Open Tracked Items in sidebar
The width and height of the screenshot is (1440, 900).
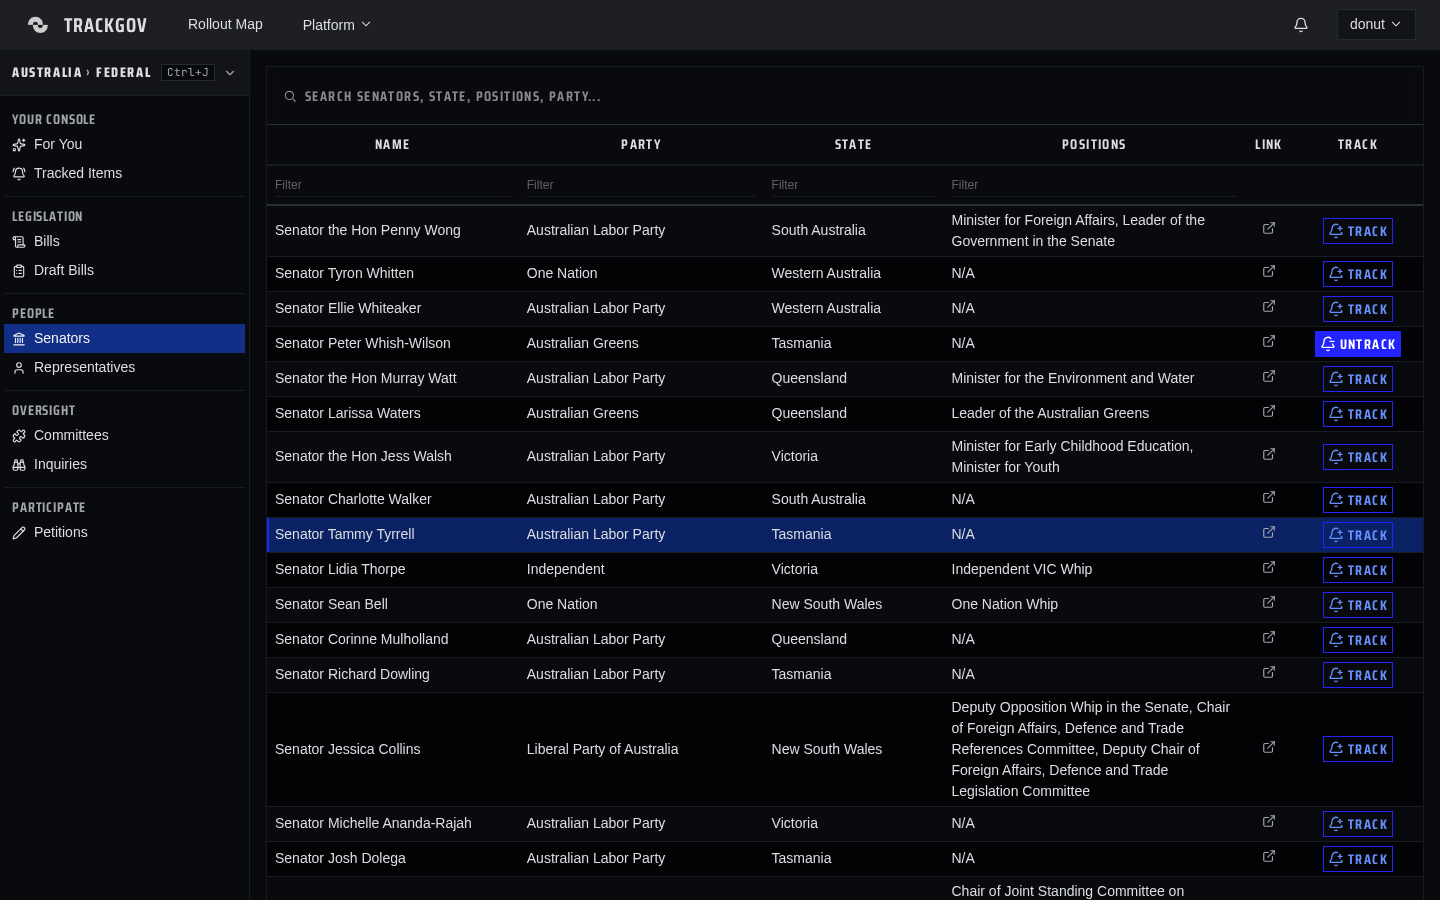point(124,174)
